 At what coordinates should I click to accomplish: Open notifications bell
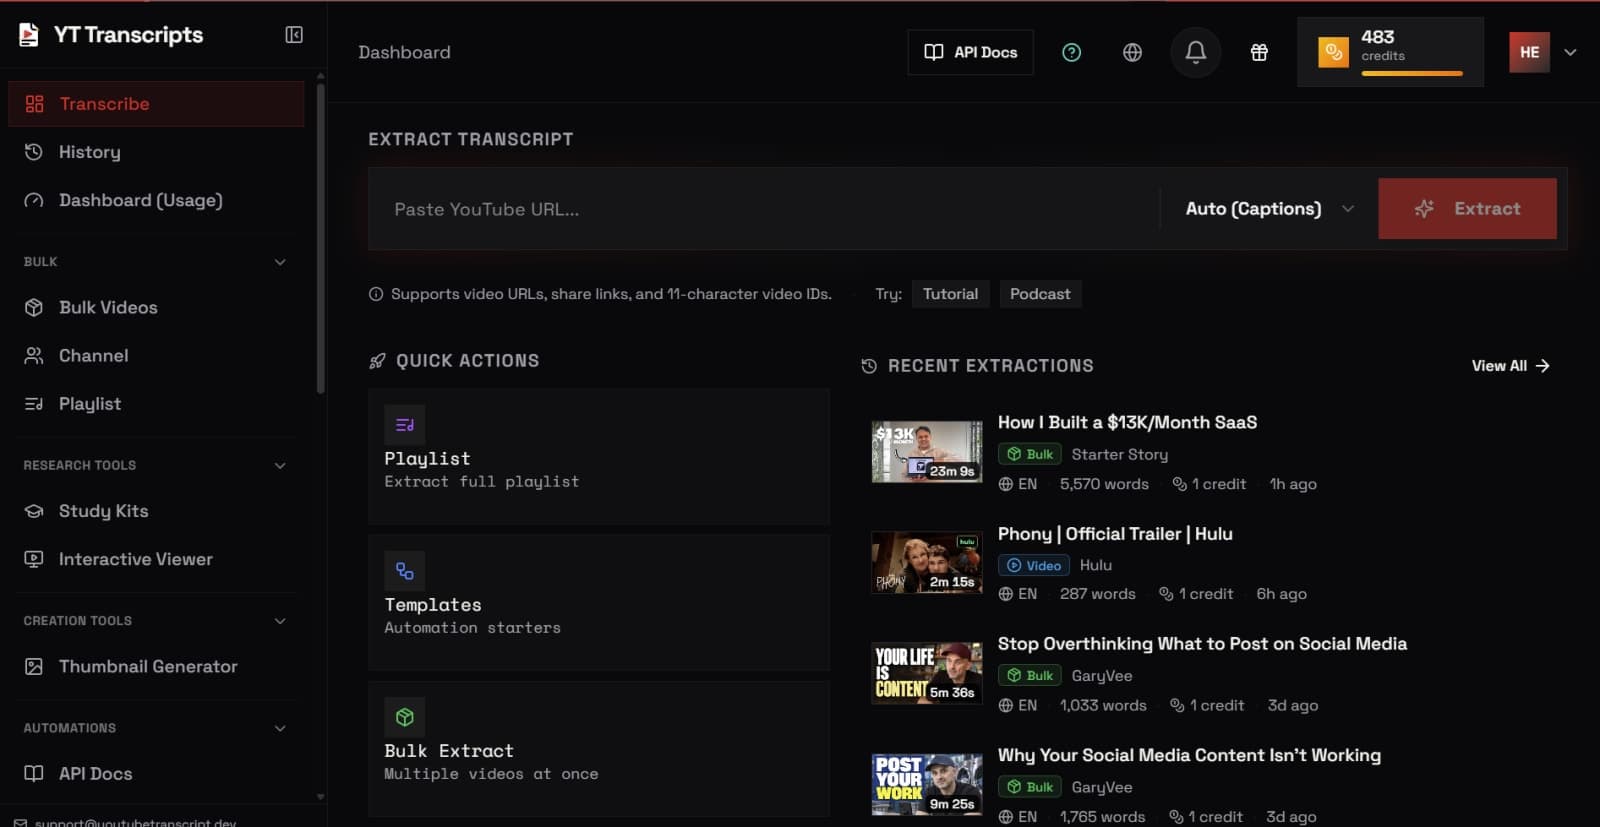pyautogui.click(x=1195, y=52)
